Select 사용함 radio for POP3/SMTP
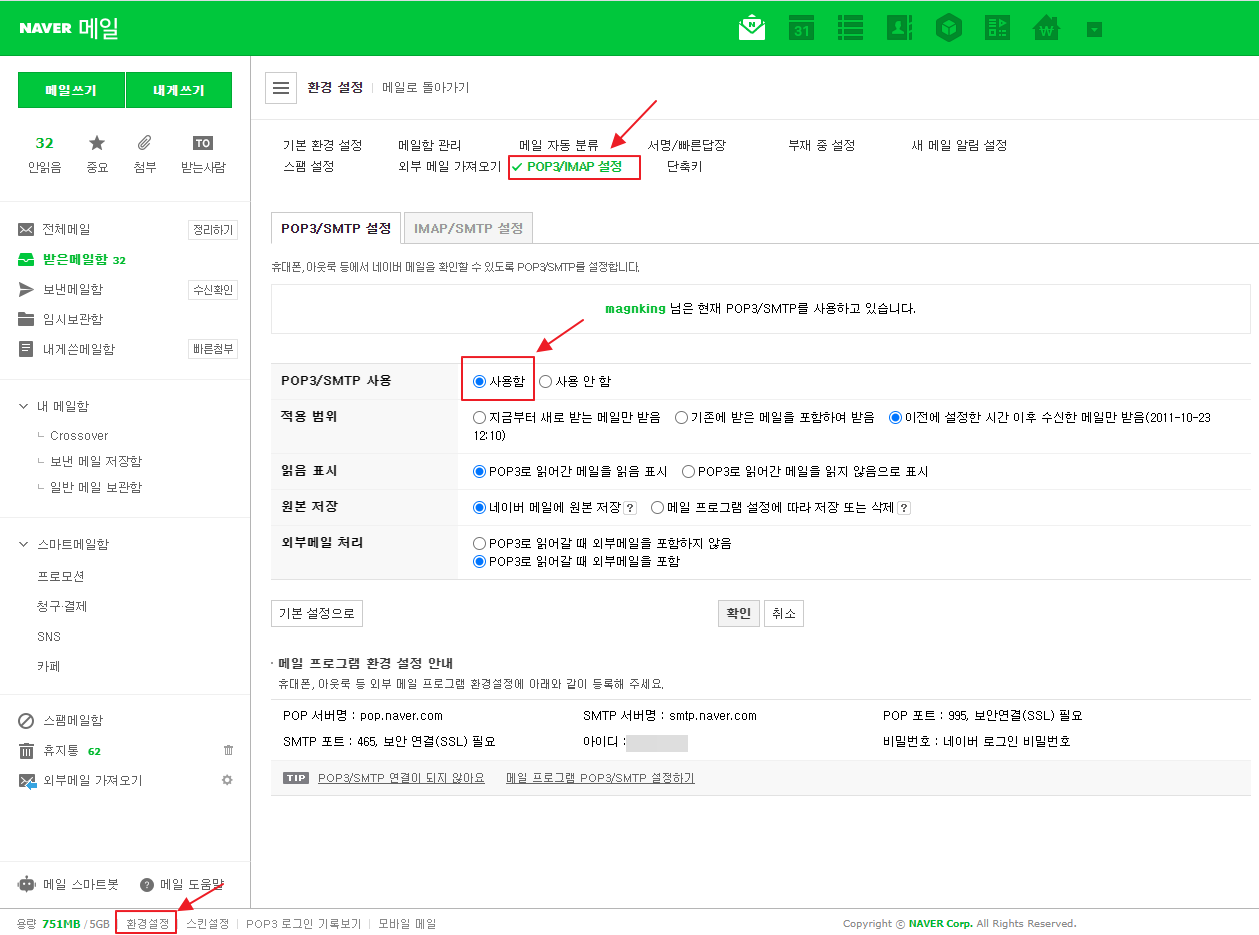 (480, 381)
